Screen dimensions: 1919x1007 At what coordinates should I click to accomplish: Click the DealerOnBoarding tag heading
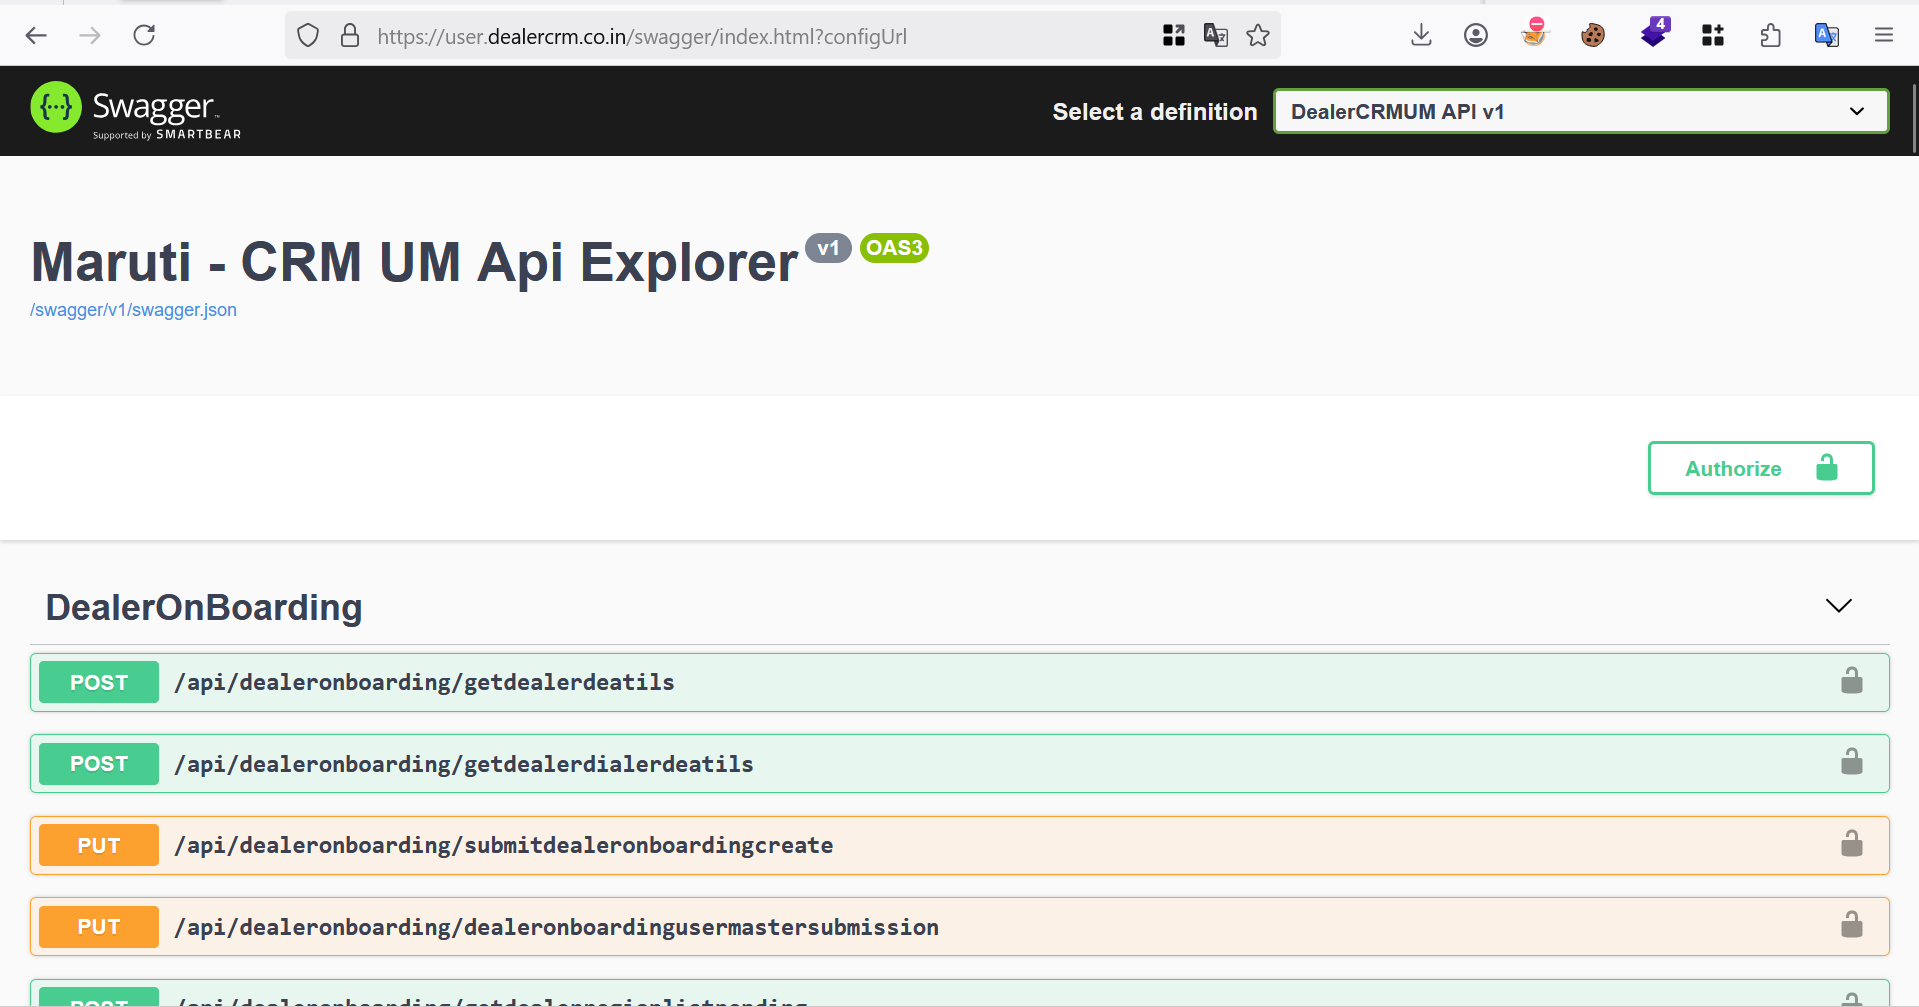tap(204, 607)
